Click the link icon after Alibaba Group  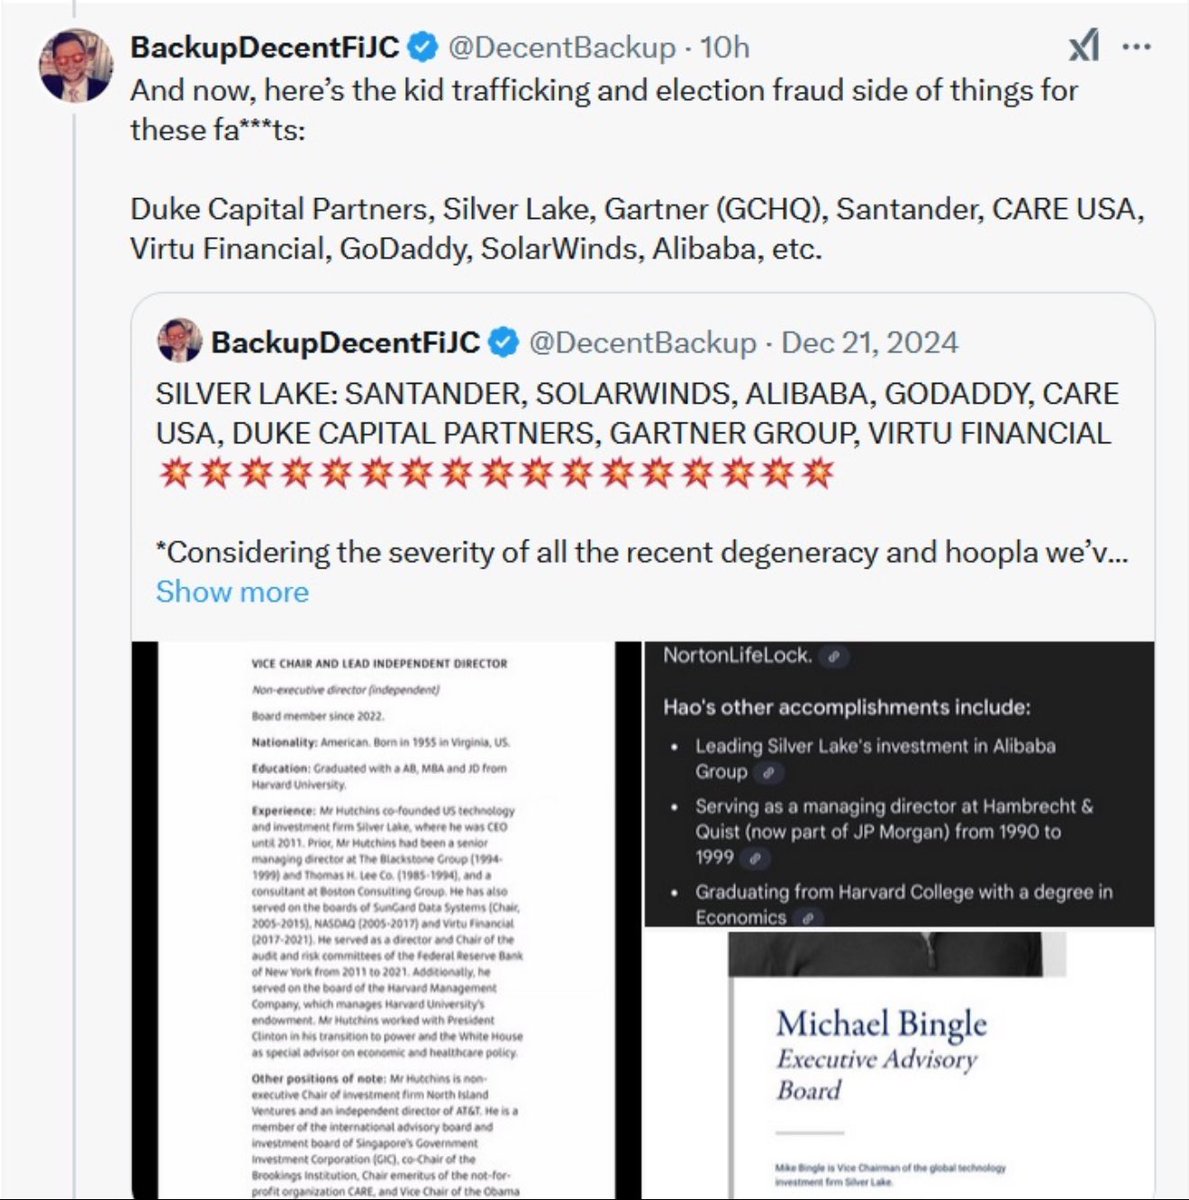[767, 772]
